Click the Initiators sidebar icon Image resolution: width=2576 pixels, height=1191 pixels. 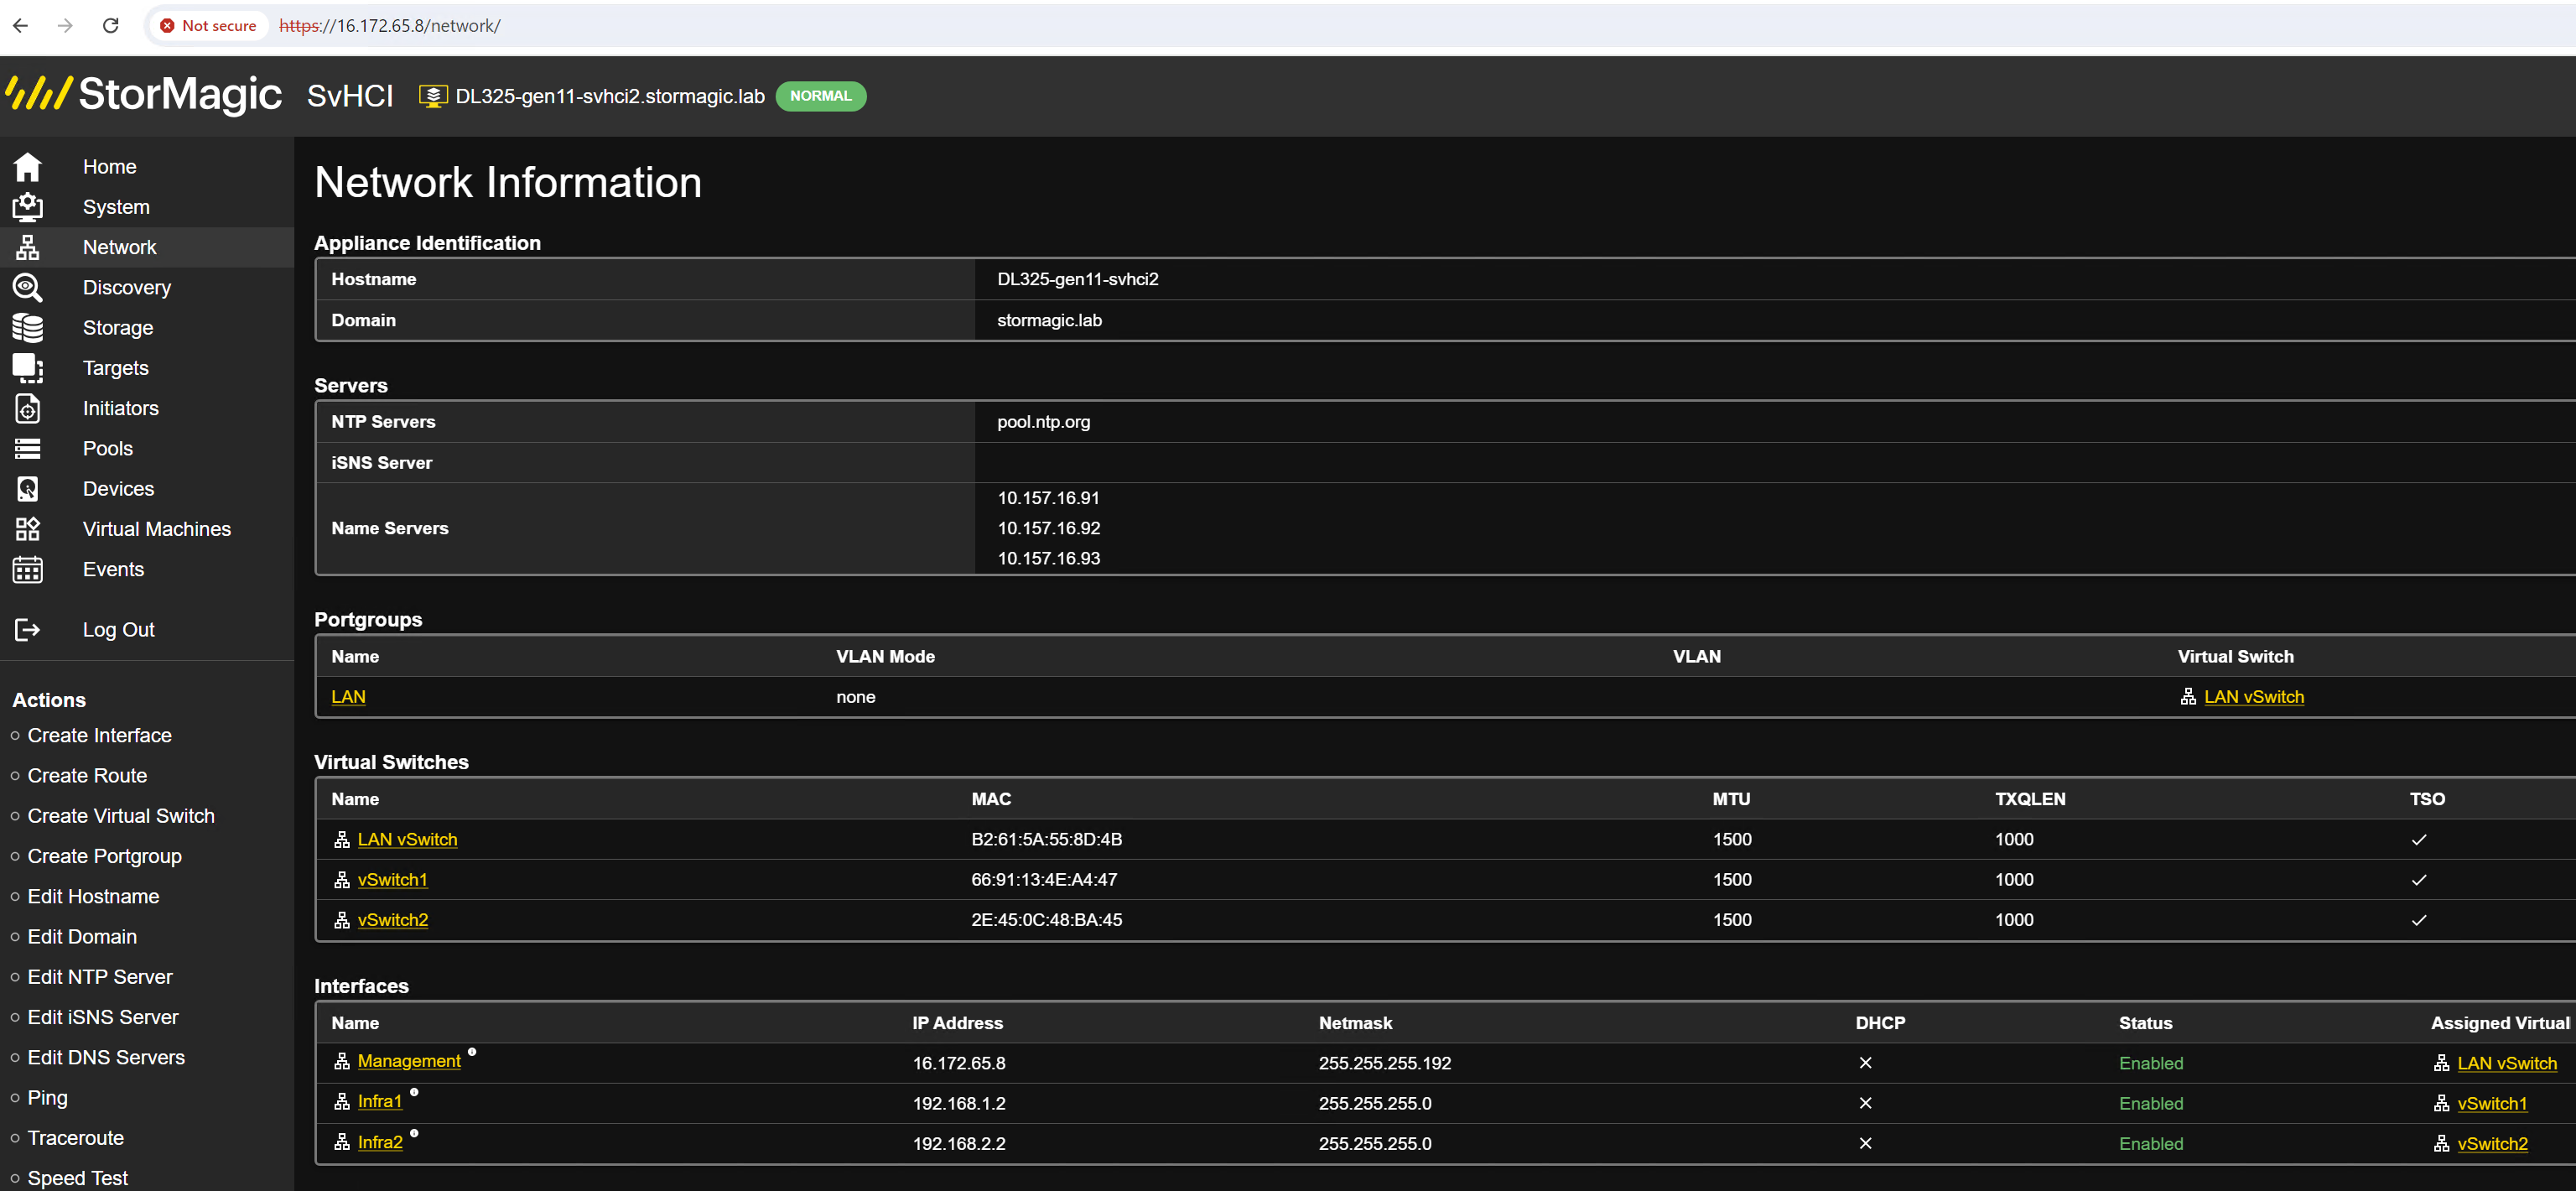click(x=27, y=408)
